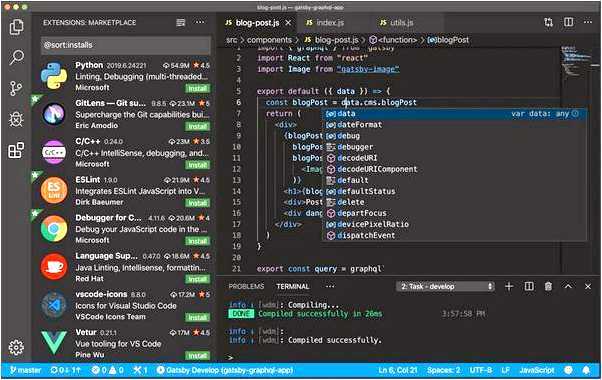602x380 pixels.
Task: Open the Source Control view
Action: (16, 88)
